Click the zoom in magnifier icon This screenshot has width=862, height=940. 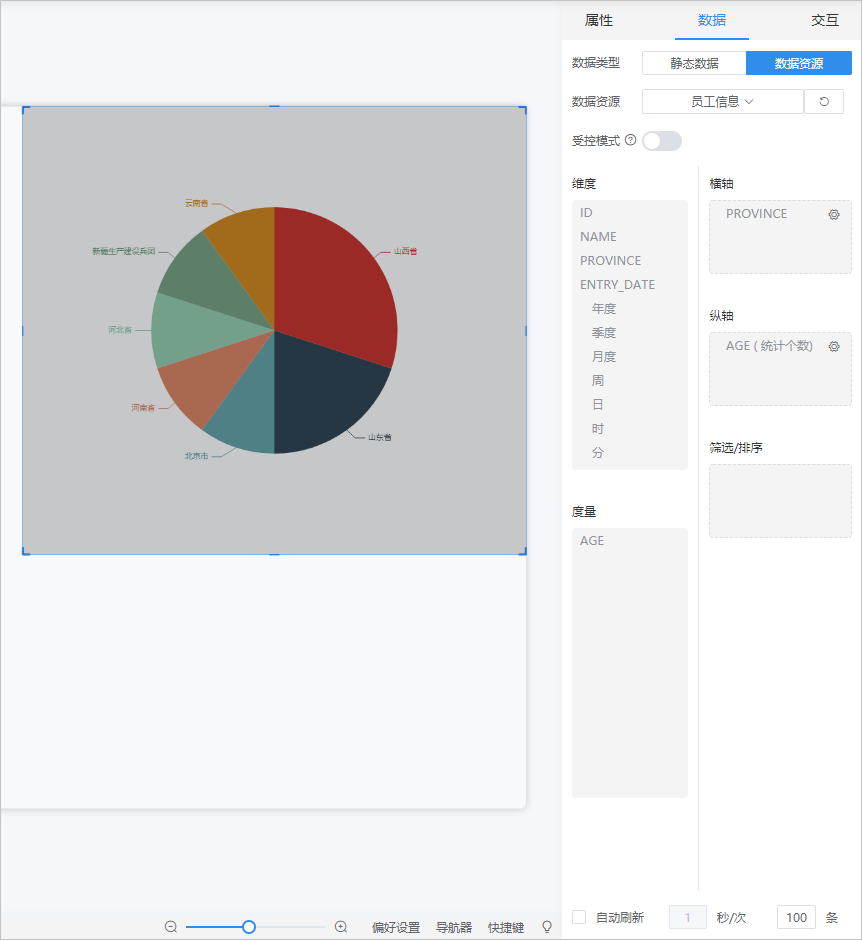pyautogui.click(x=340, y=927)
